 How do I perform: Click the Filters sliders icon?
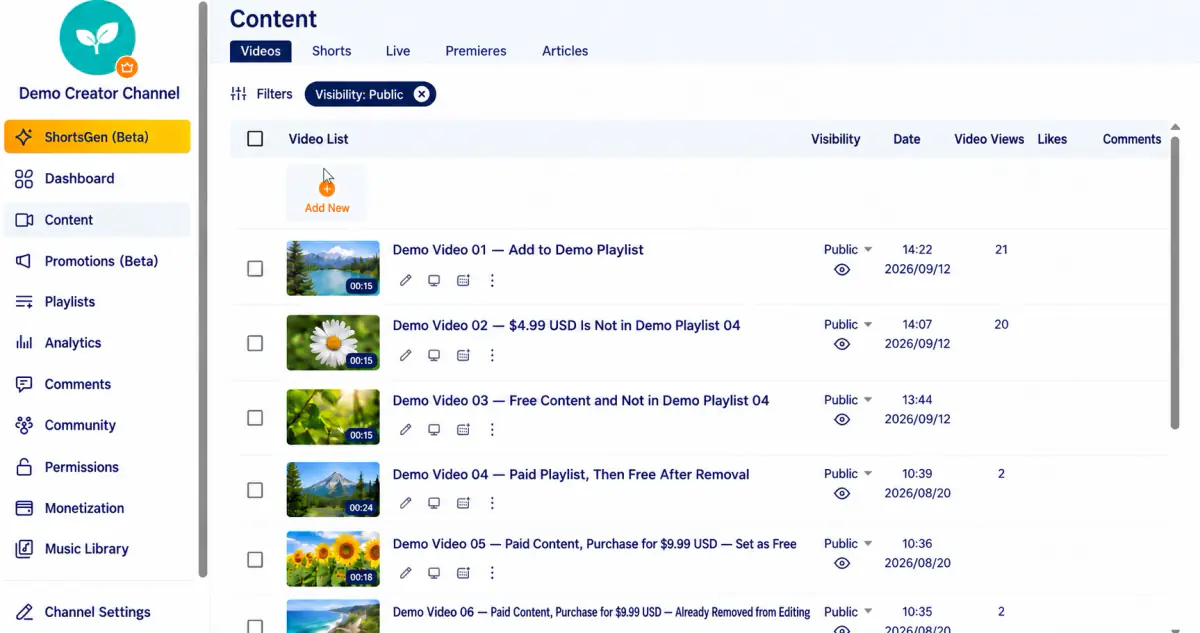(238, 94)
